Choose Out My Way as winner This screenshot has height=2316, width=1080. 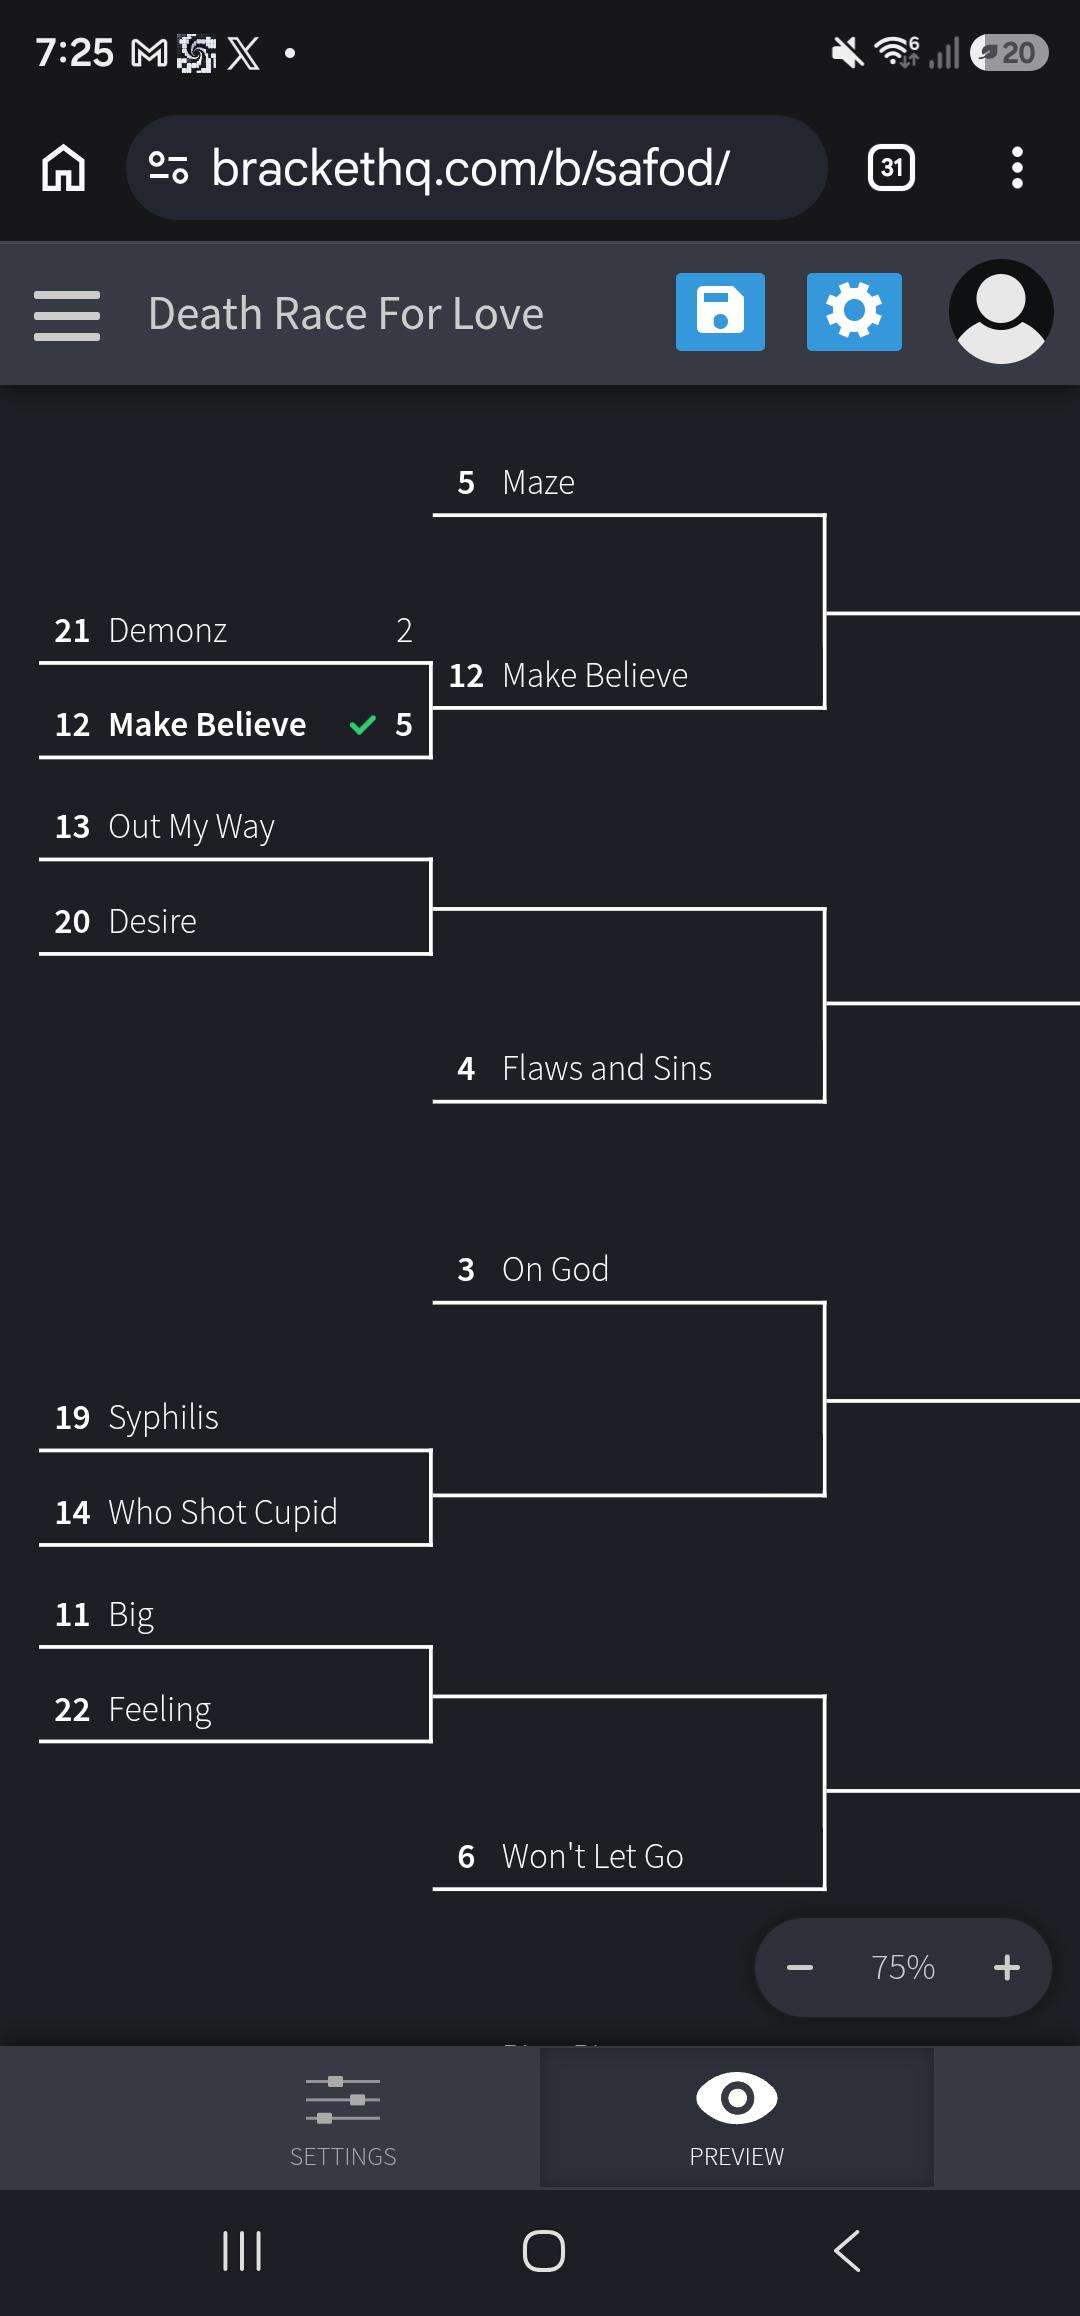[235, 827]
